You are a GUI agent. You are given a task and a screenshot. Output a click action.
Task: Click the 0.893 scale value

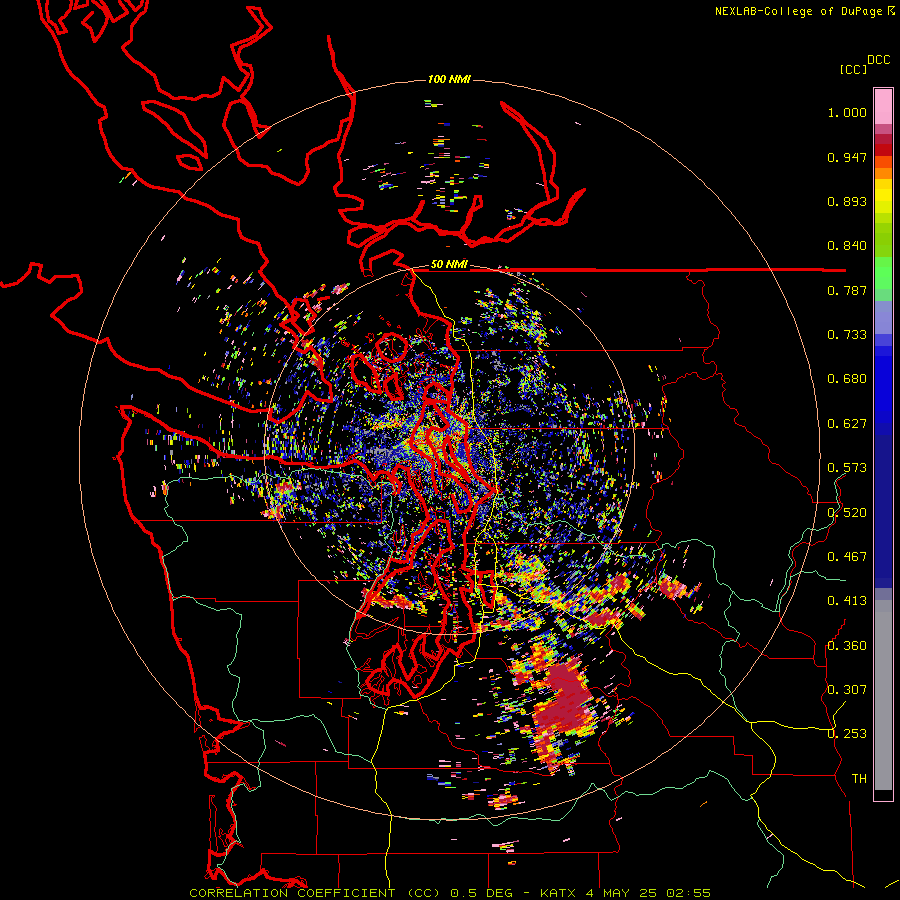pyautogui.click(x=847, y=201)
